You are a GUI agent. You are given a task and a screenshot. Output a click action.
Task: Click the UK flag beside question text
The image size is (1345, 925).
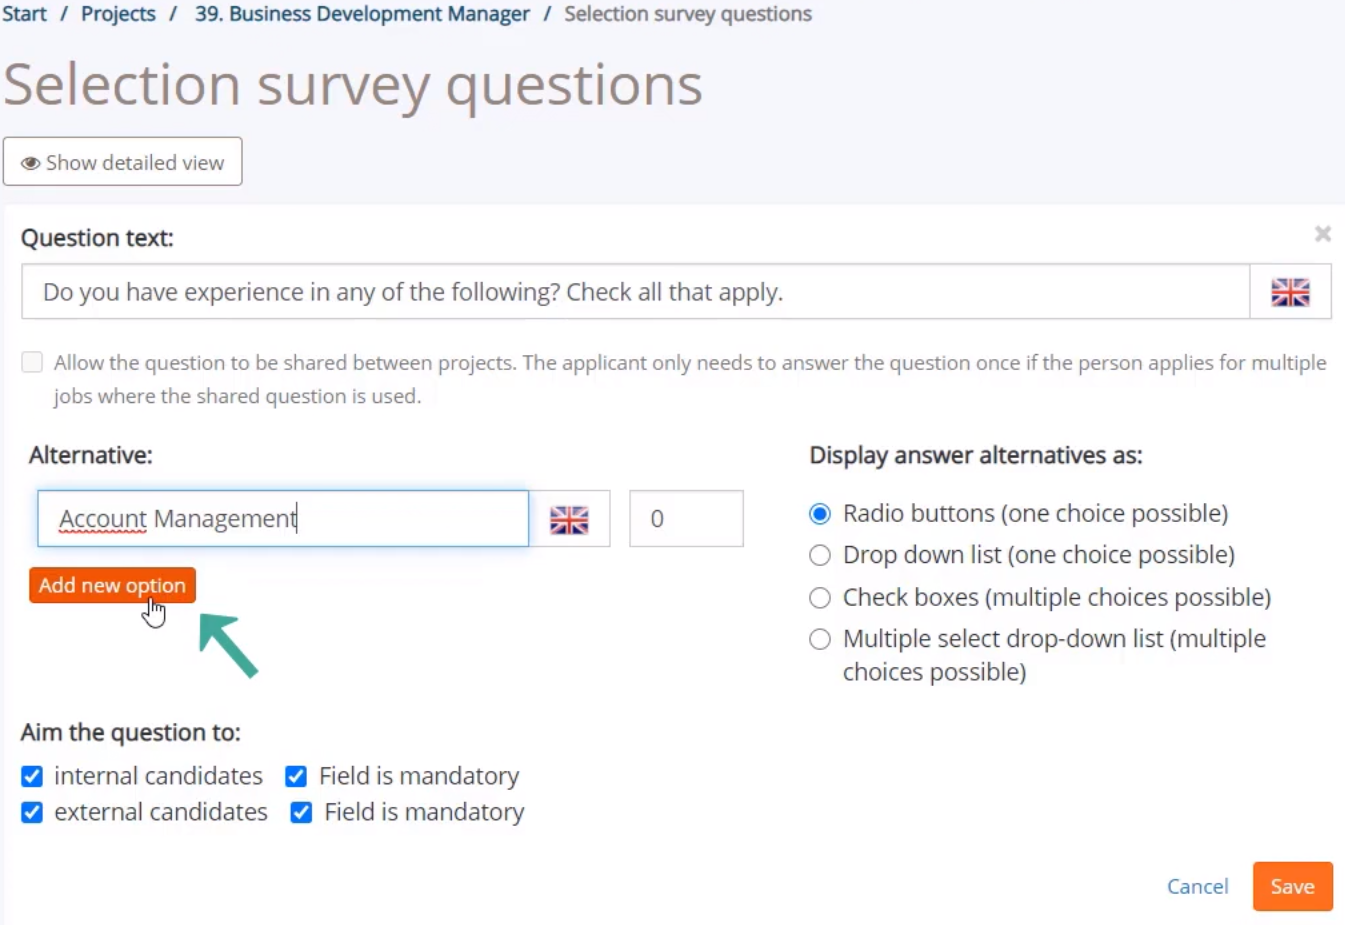pos(1290,292)
